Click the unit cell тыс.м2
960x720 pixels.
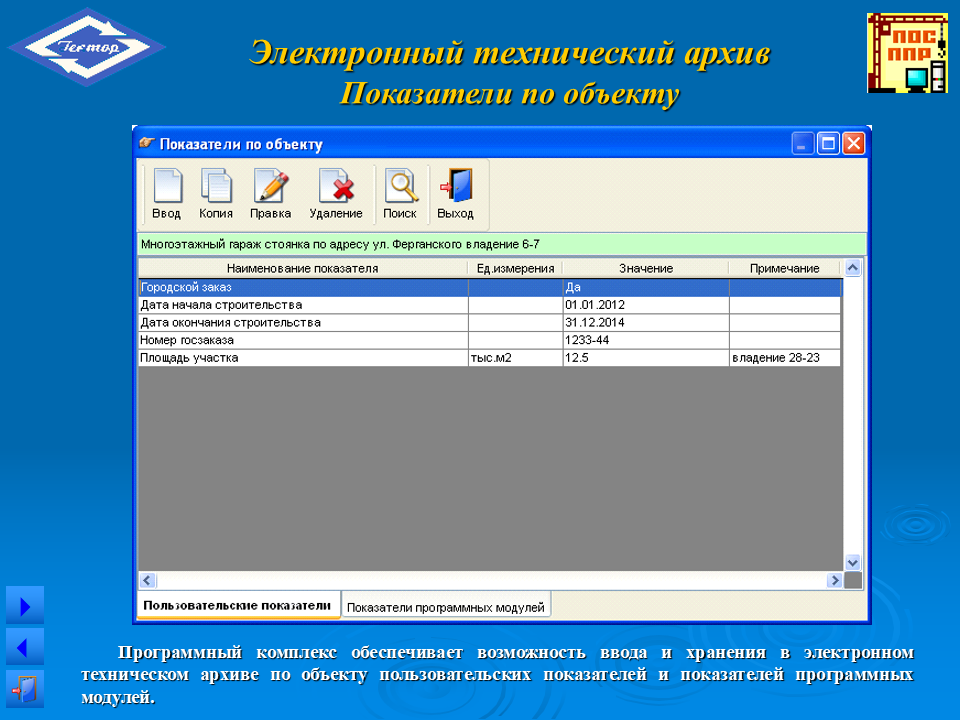pos(516,358)
